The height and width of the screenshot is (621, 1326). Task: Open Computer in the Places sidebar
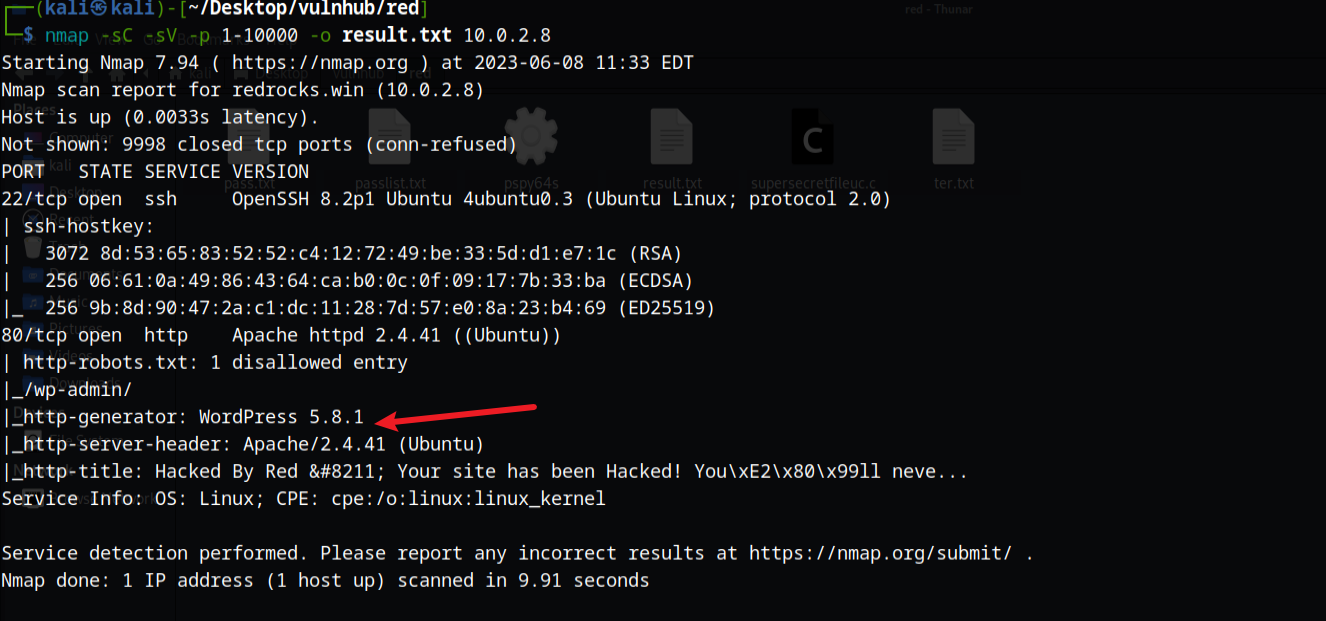(70, 137)
